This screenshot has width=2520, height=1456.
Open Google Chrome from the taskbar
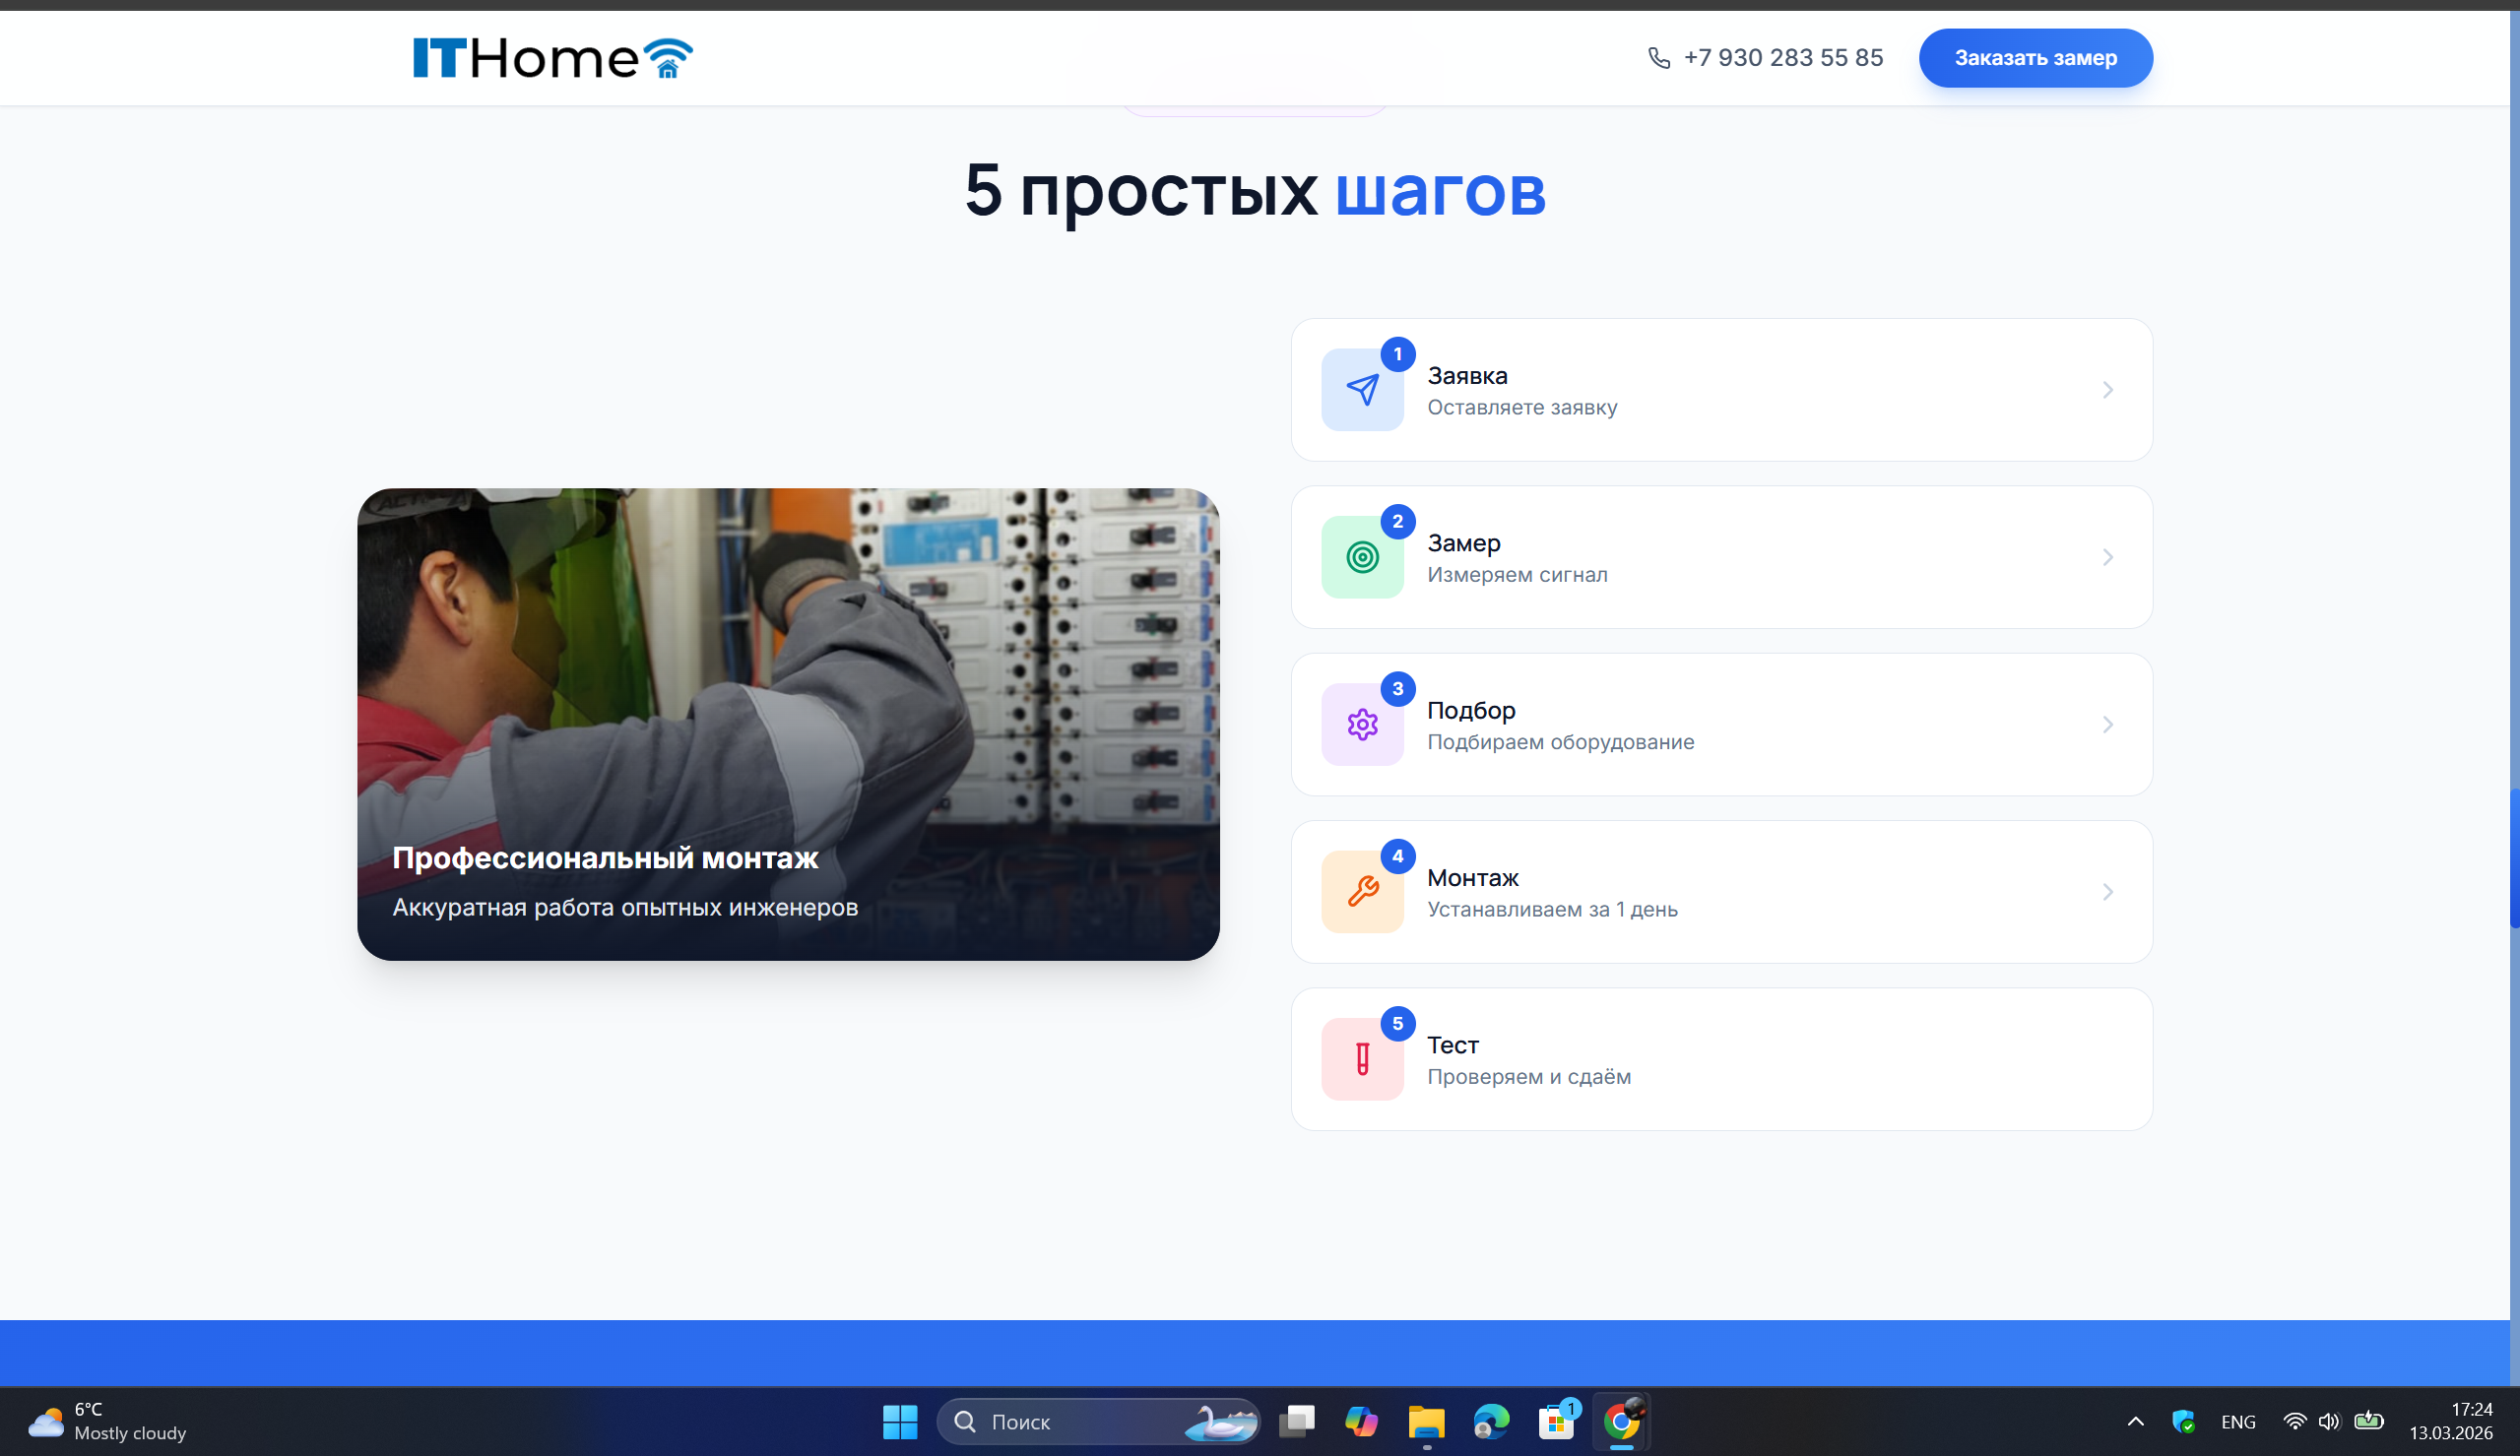click(x=1620, y=1421)
